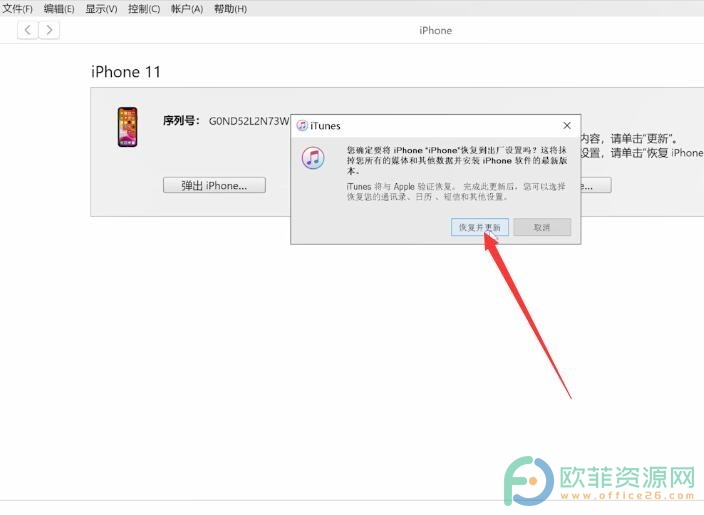The width and height of the screenshot is (704, 515).
Task: Click the iPhone title at top center
Action: pyautogui.click(x=436, y=31)
